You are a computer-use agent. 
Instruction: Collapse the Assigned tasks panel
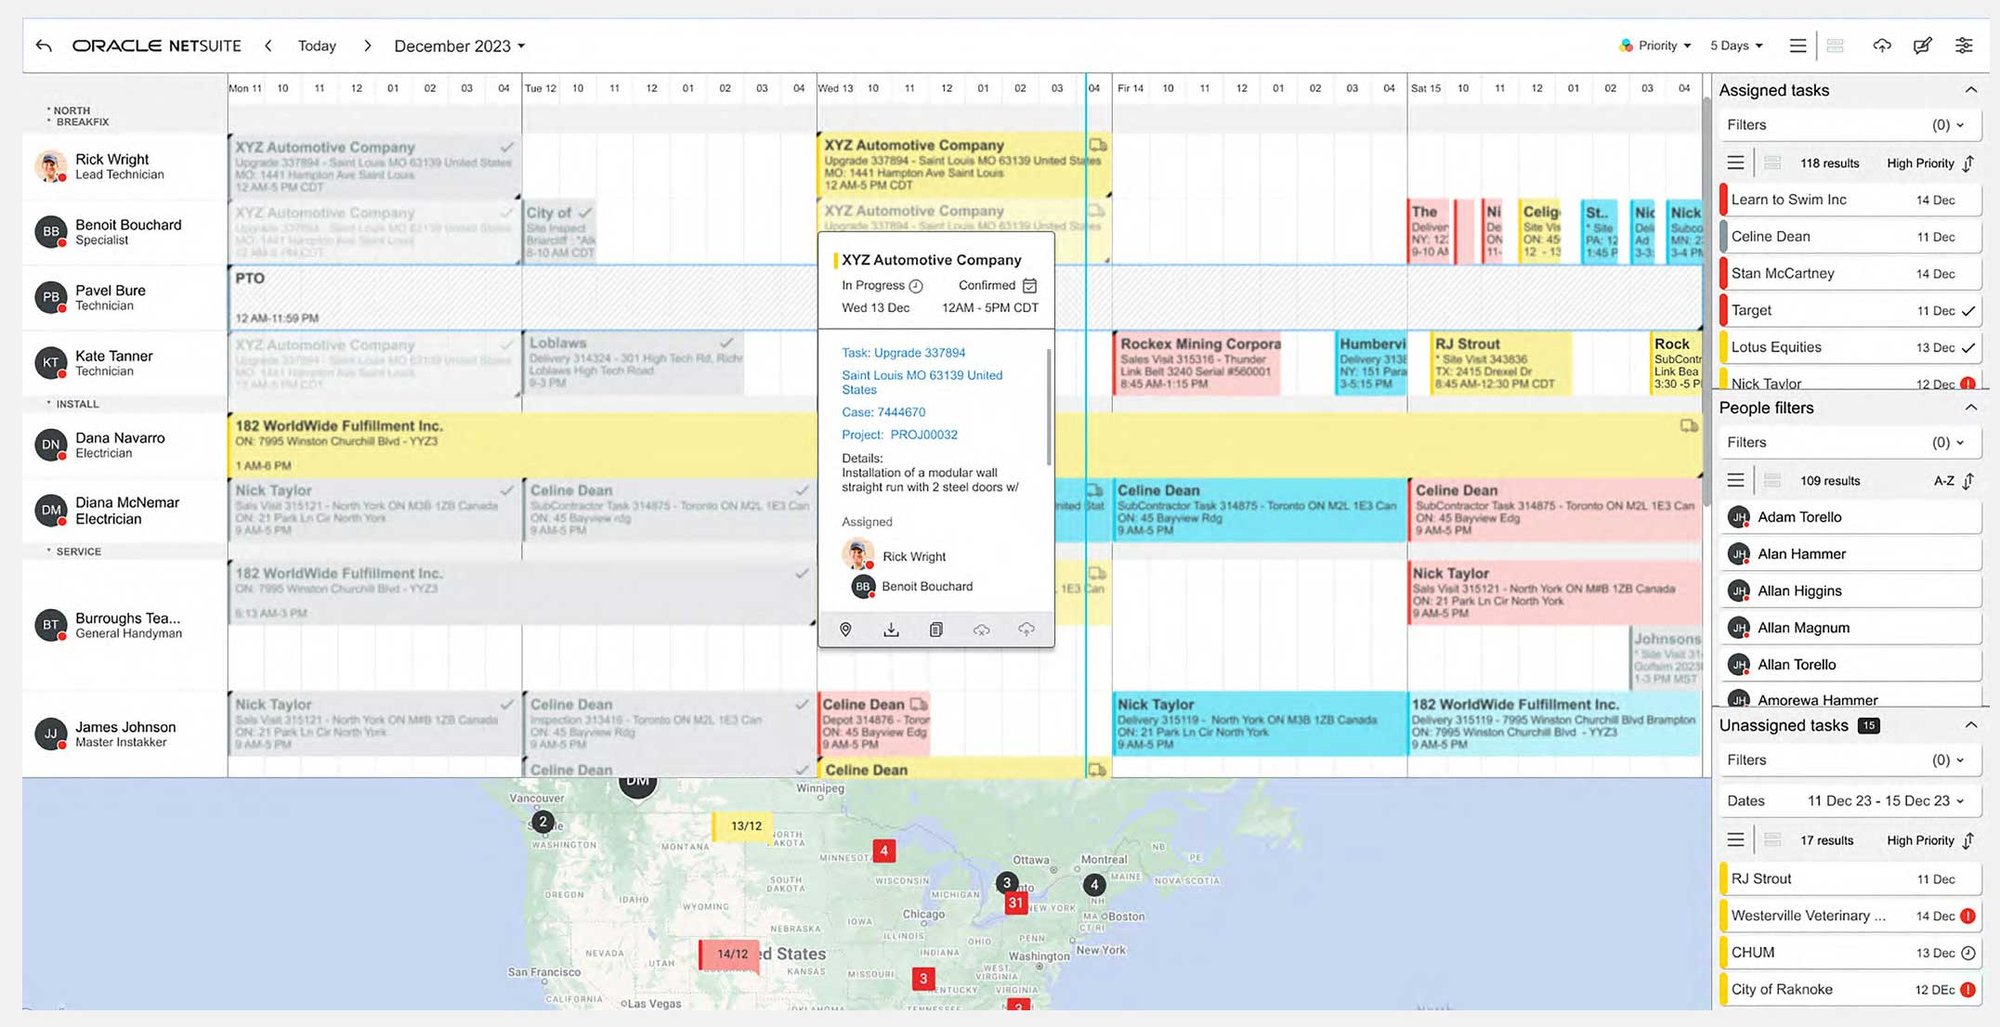click(x=1971, y=90)
